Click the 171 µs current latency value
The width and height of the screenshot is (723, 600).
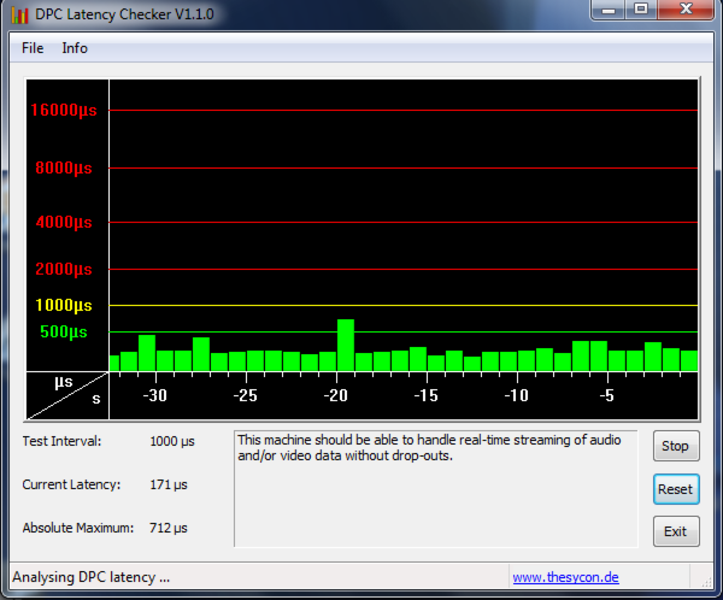click(168, 485)
